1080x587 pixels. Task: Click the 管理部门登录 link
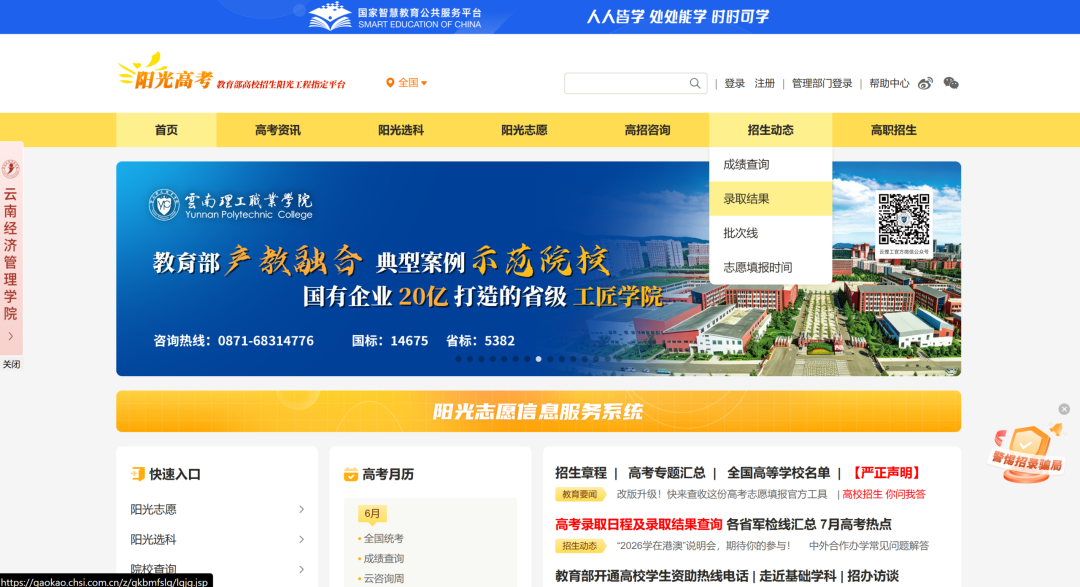tap(822, 83)
